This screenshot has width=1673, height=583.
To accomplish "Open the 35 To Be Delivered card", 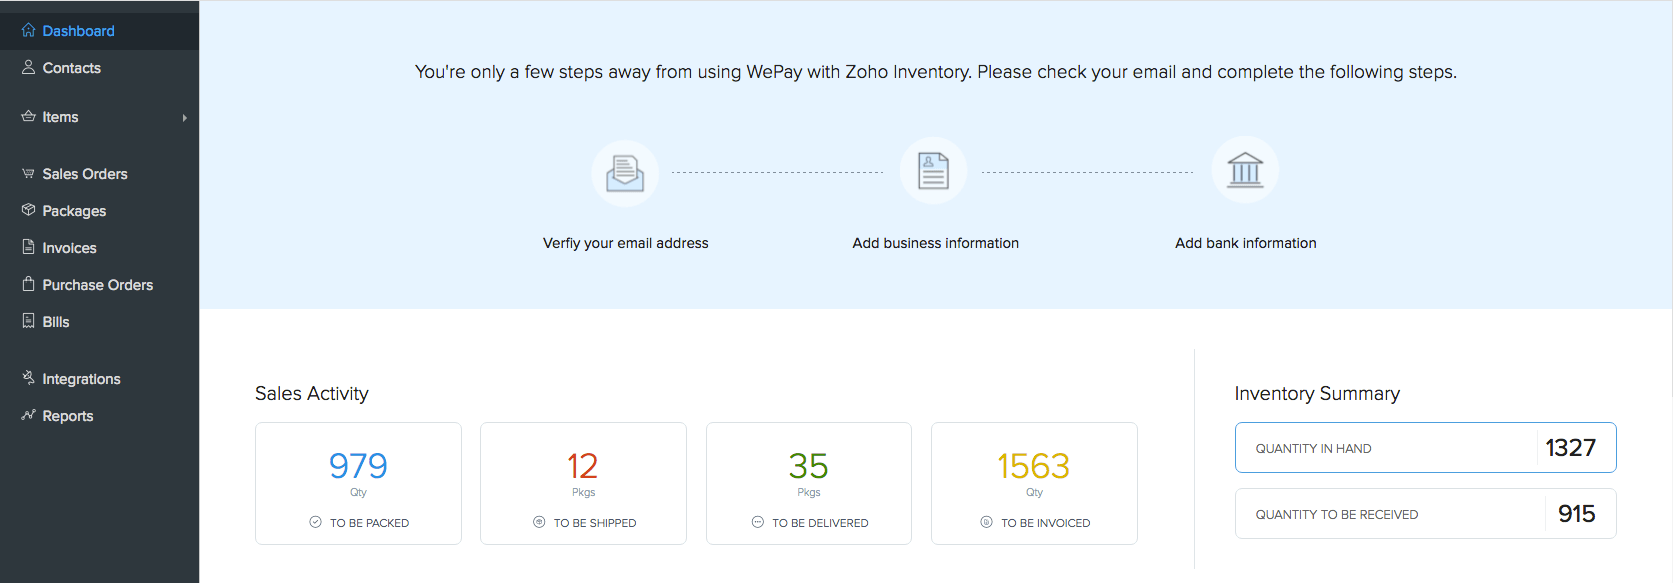I will tap(808, 483).
